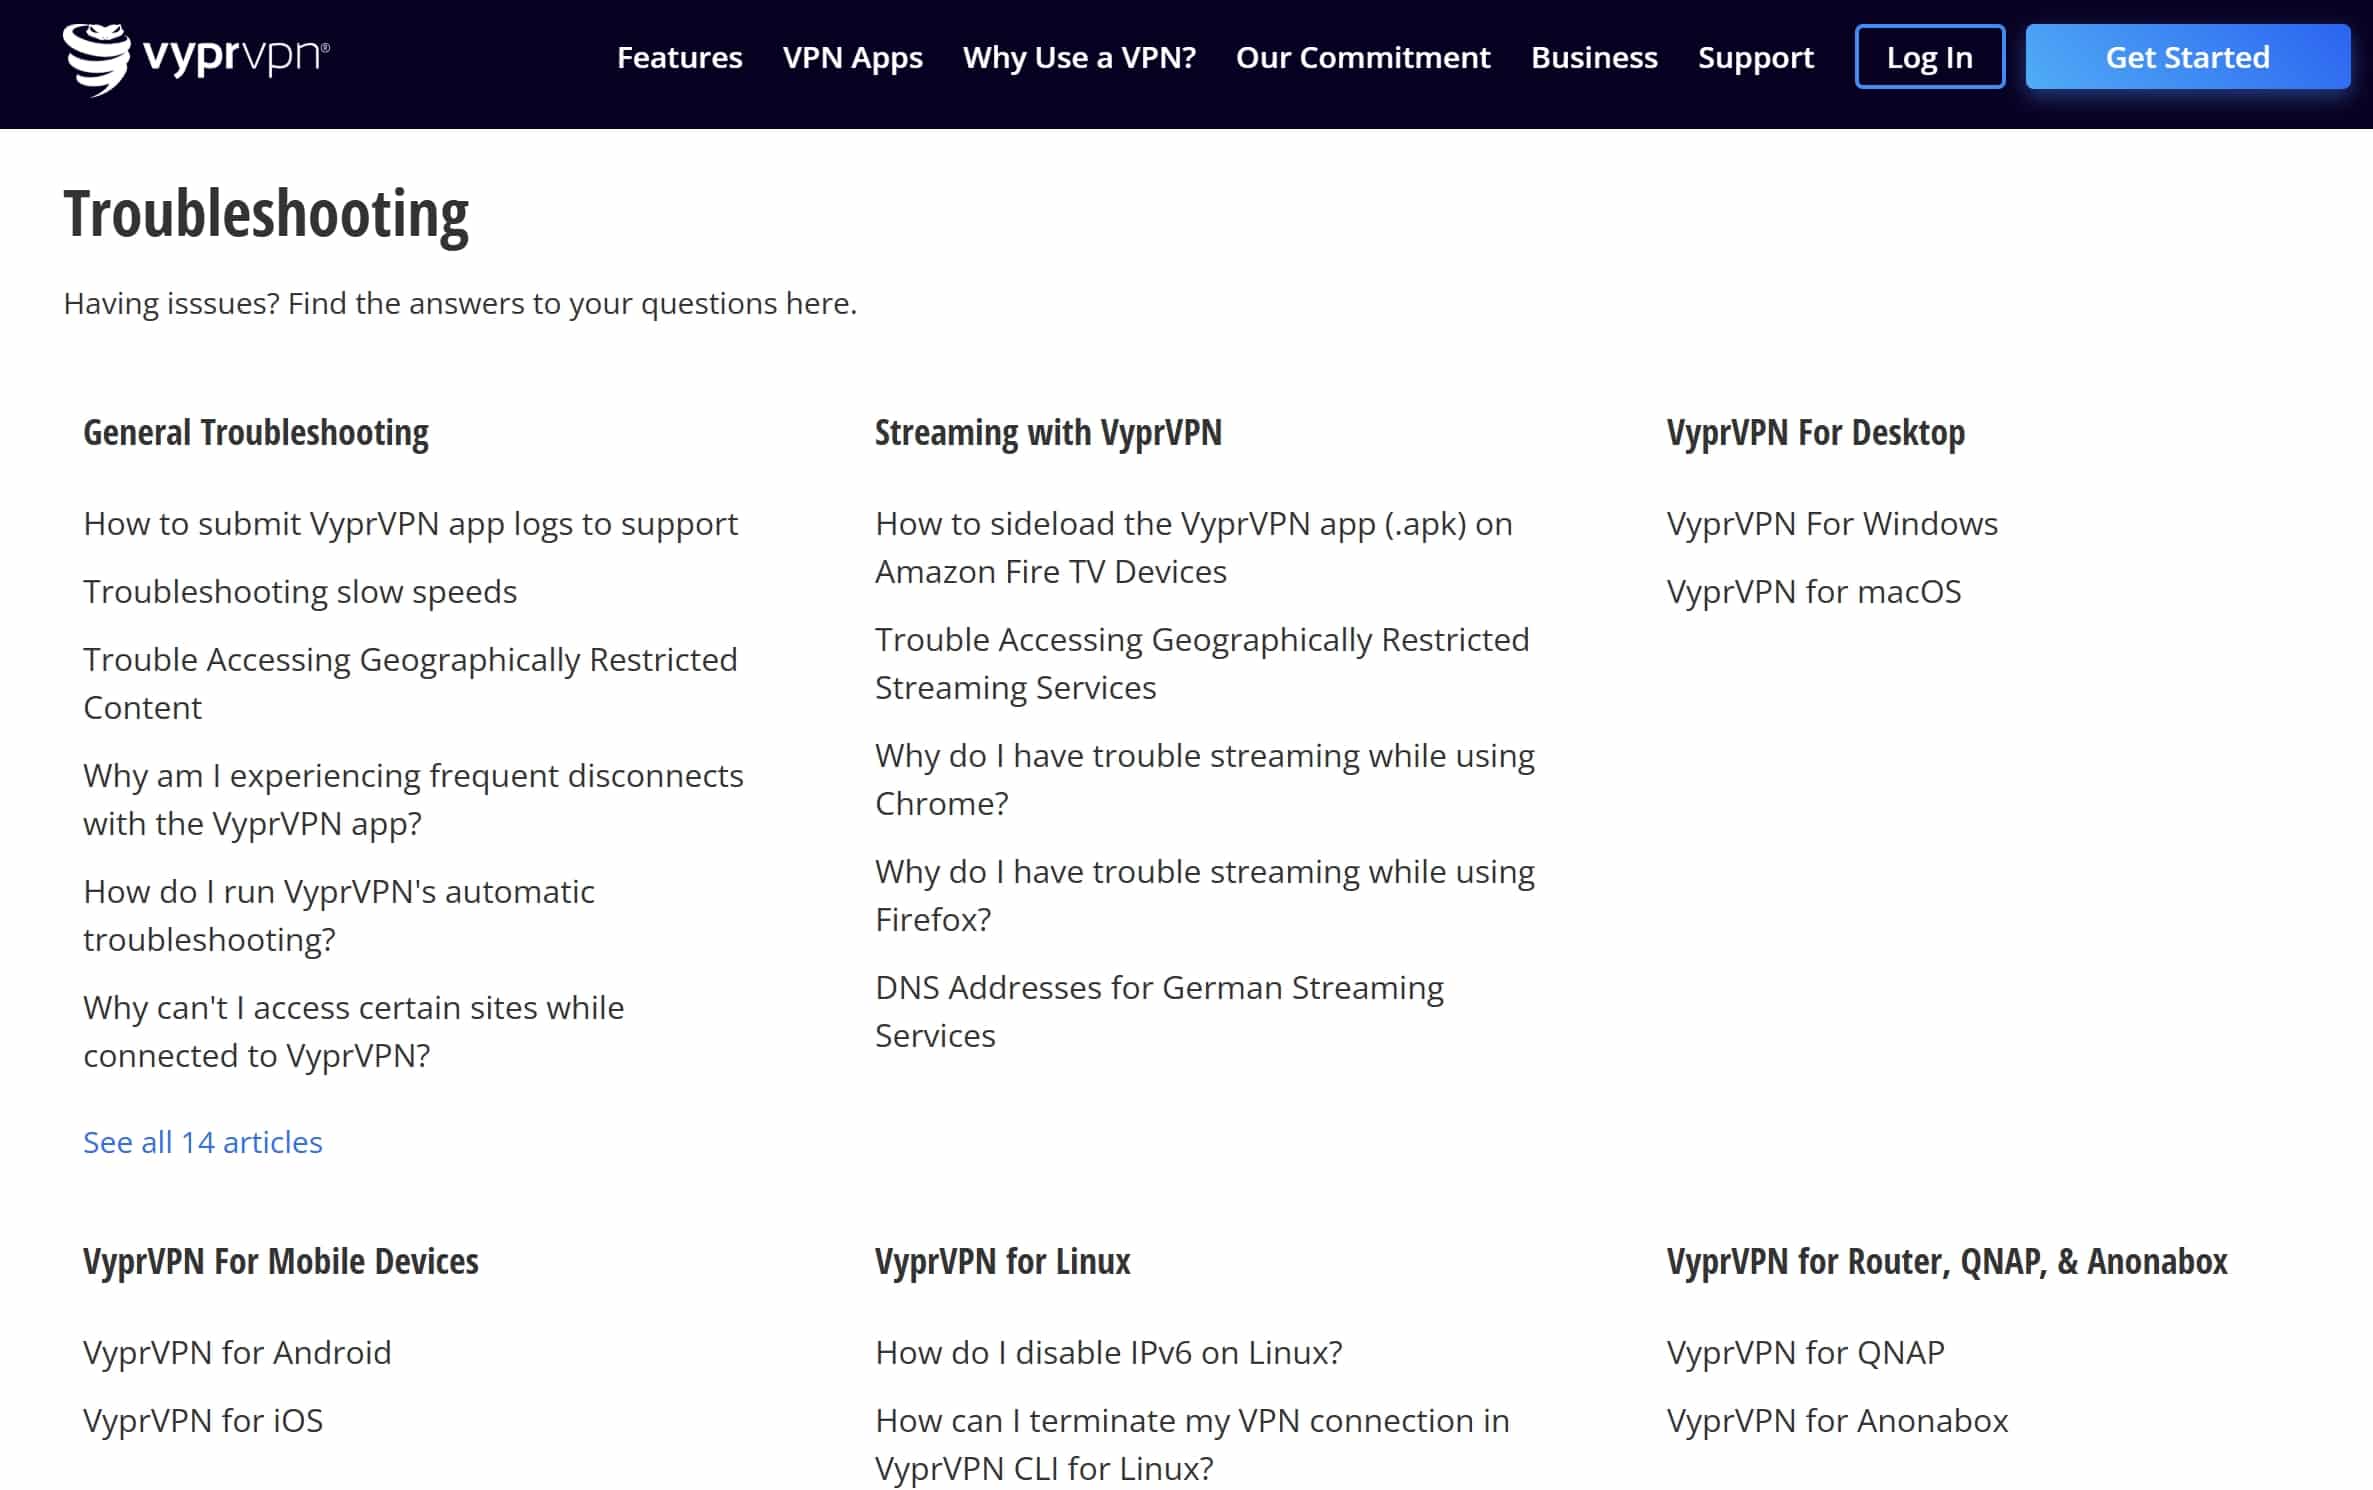Open General Troubleshooting section heading
The height and width of the screenshot is (1490, 2373).
[256, 433]
